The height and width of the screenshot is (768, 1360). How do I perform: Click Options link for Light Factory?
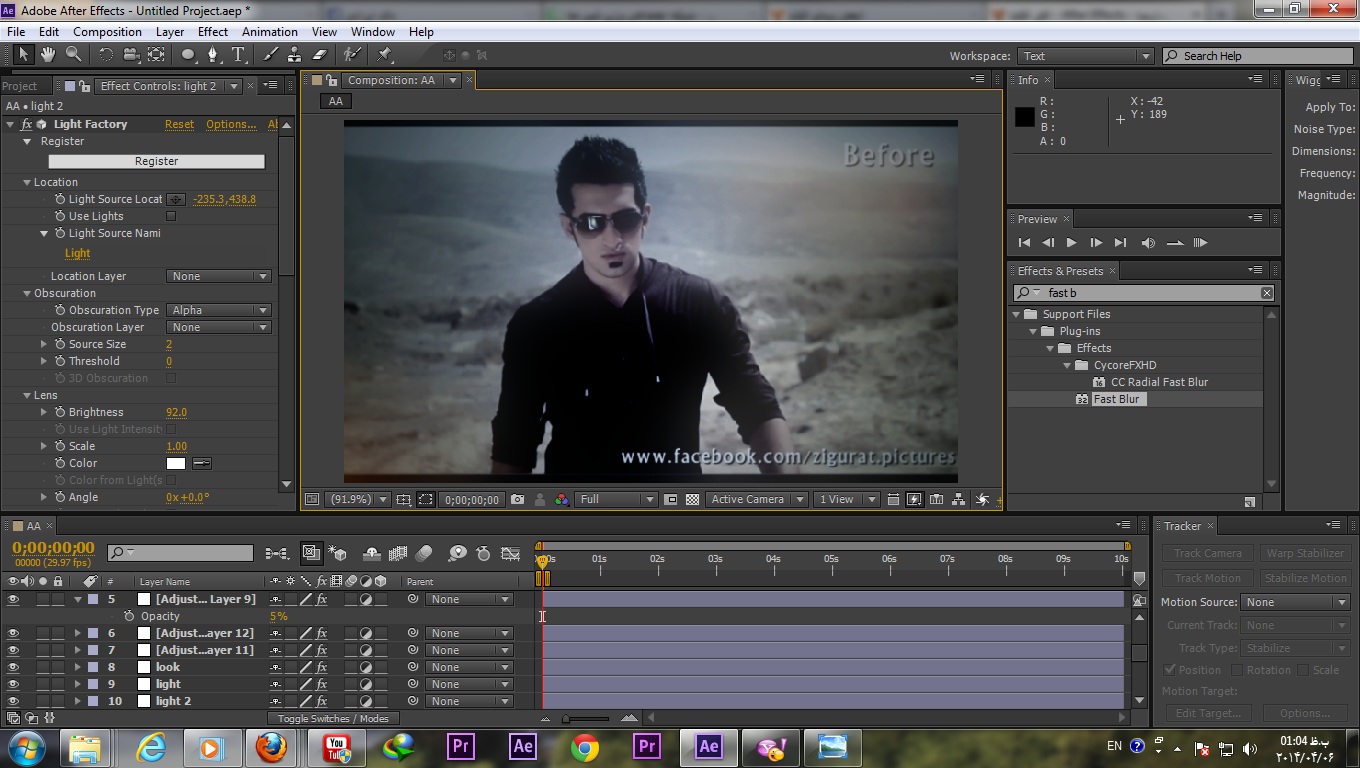click(x=231, y=124)
